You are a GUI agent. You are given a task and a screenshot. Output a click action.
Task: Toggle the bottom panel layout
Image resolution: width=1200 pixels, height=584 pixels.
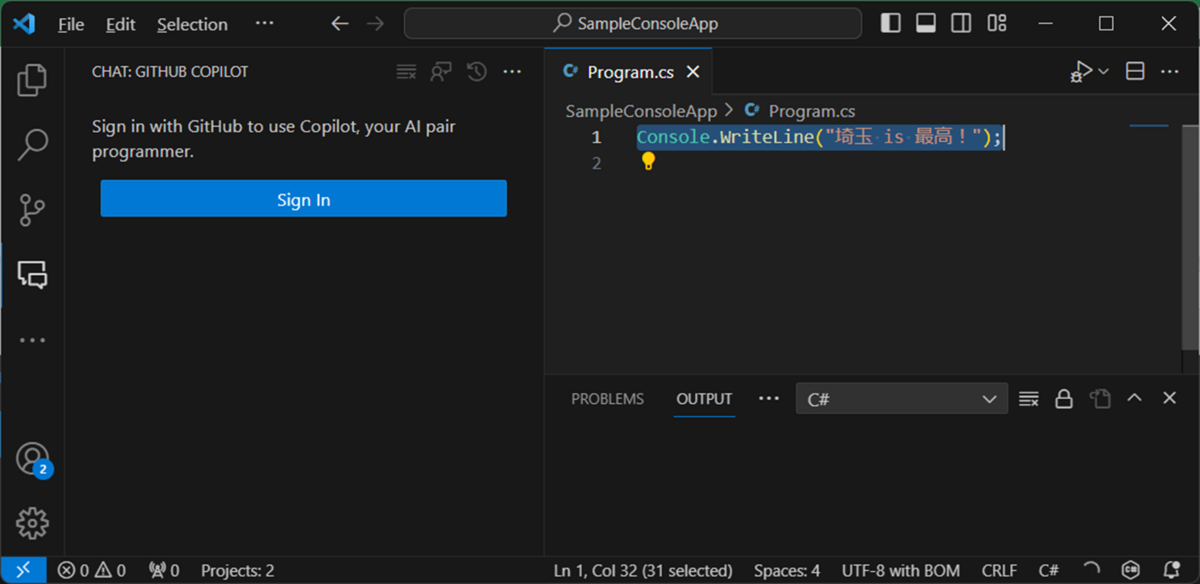pos(926,24)
